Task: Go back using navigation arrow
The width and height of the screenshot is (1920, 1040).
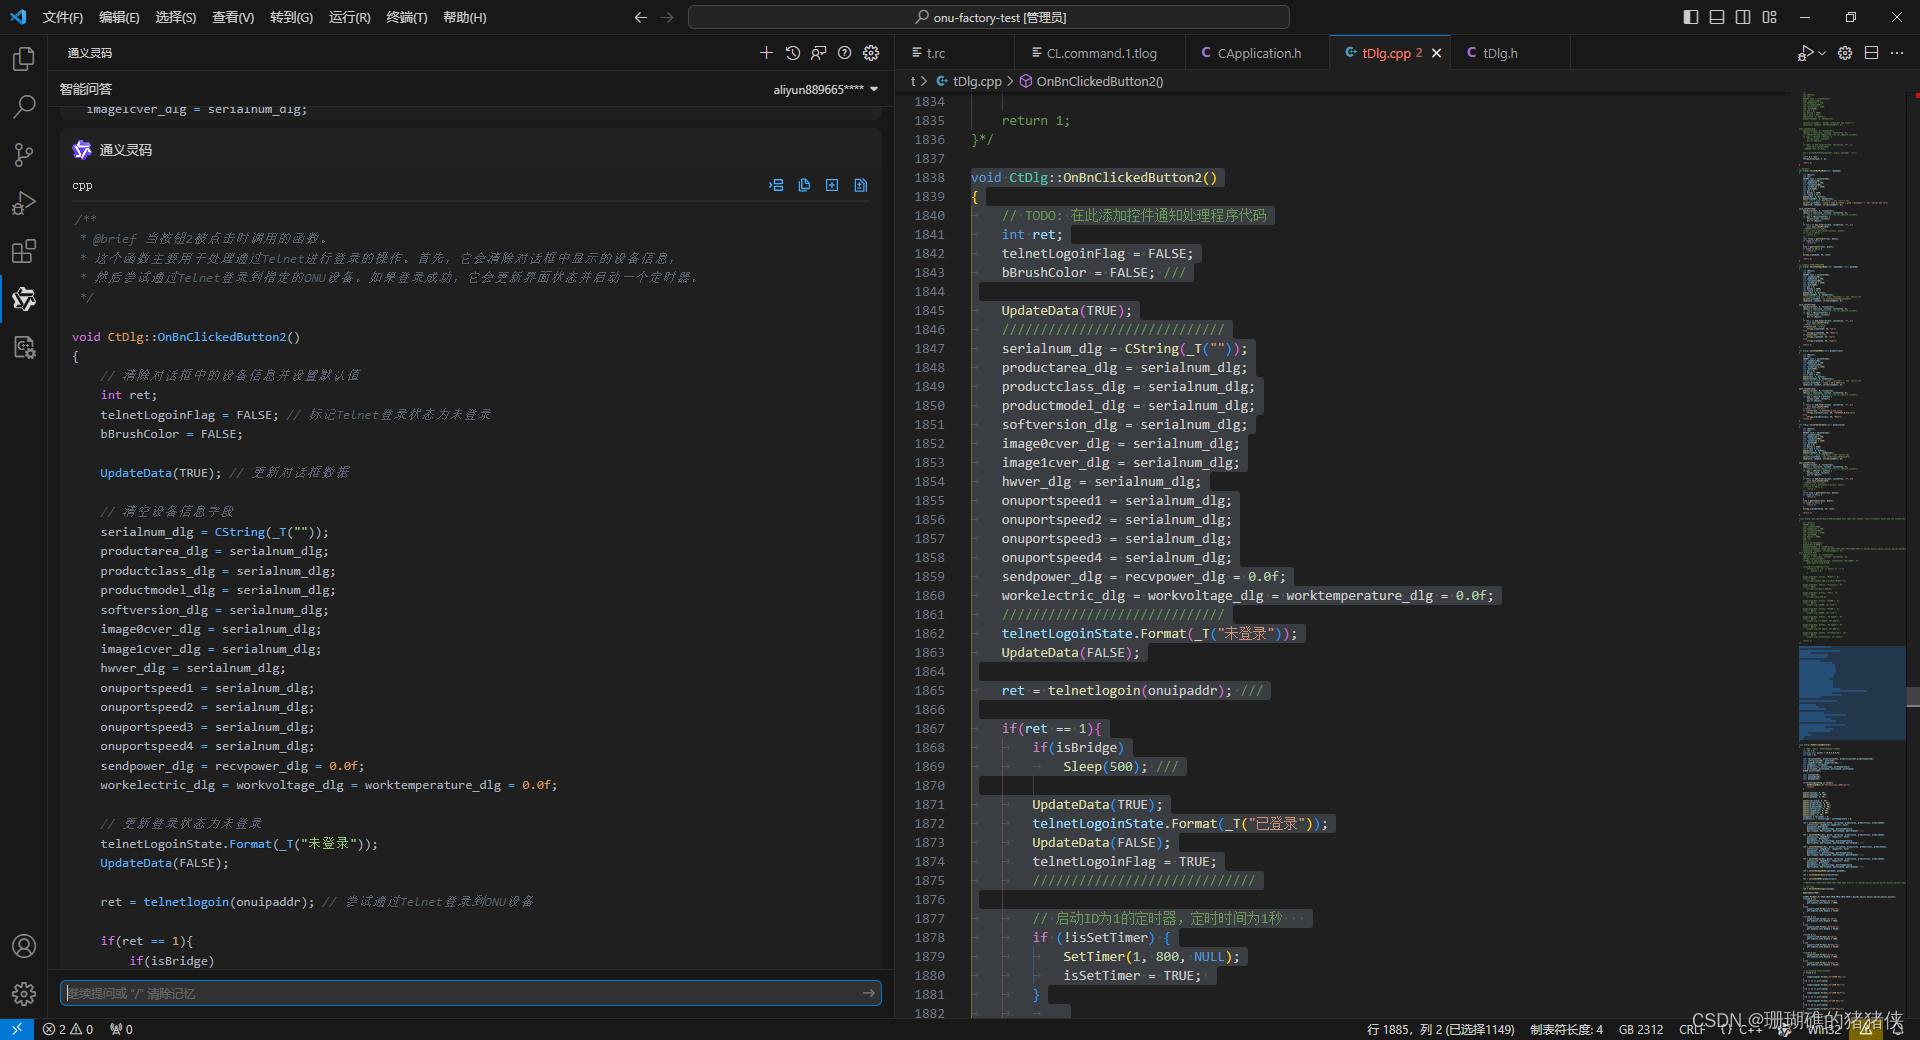Action: [x=641, y=17]
